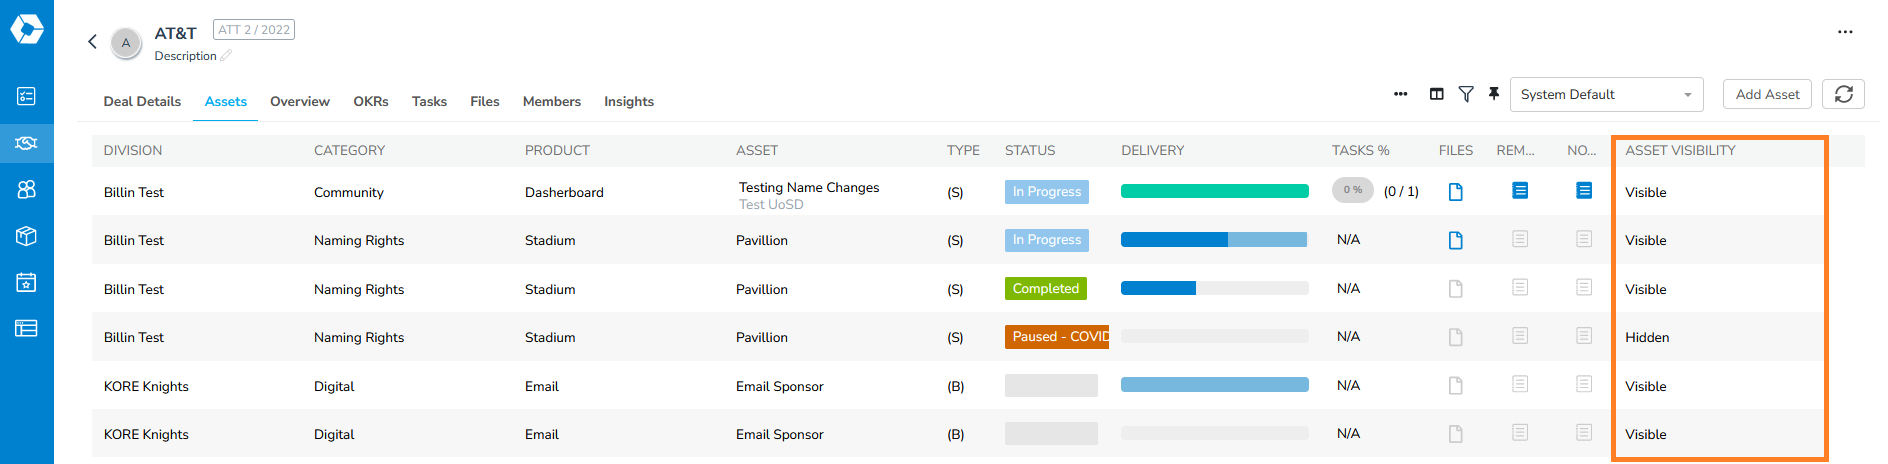Image resolution: width=1888 pixels, height=464 pixels.
Task: Open reminders icon for the second In Progress Pavillion row
Action: [1520, 239]
